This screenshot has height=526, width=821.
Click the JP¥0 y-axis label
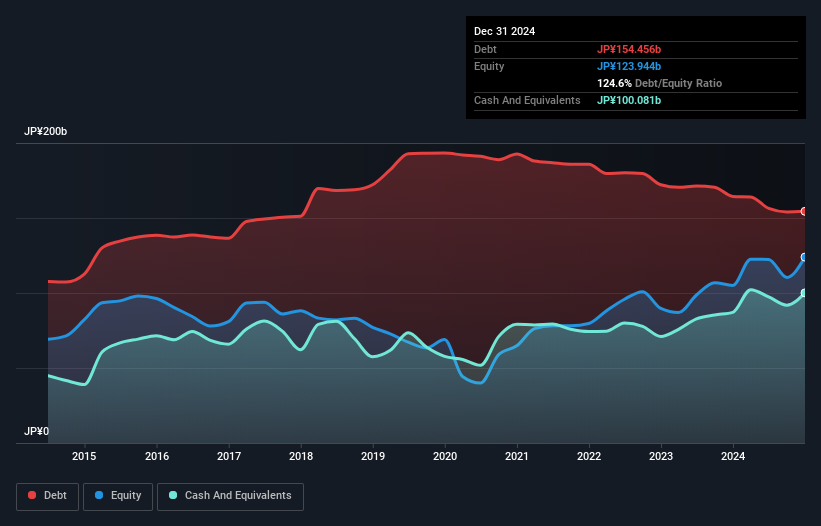pos(37,431)
